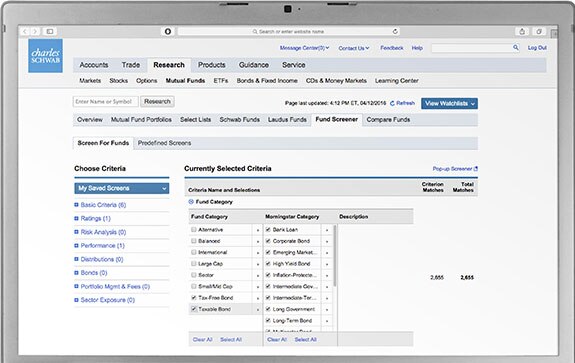Click the browser extension icon beside address bar
This screenshot has width=575, height=363.
pyautogui.click(x=168, y=32)
